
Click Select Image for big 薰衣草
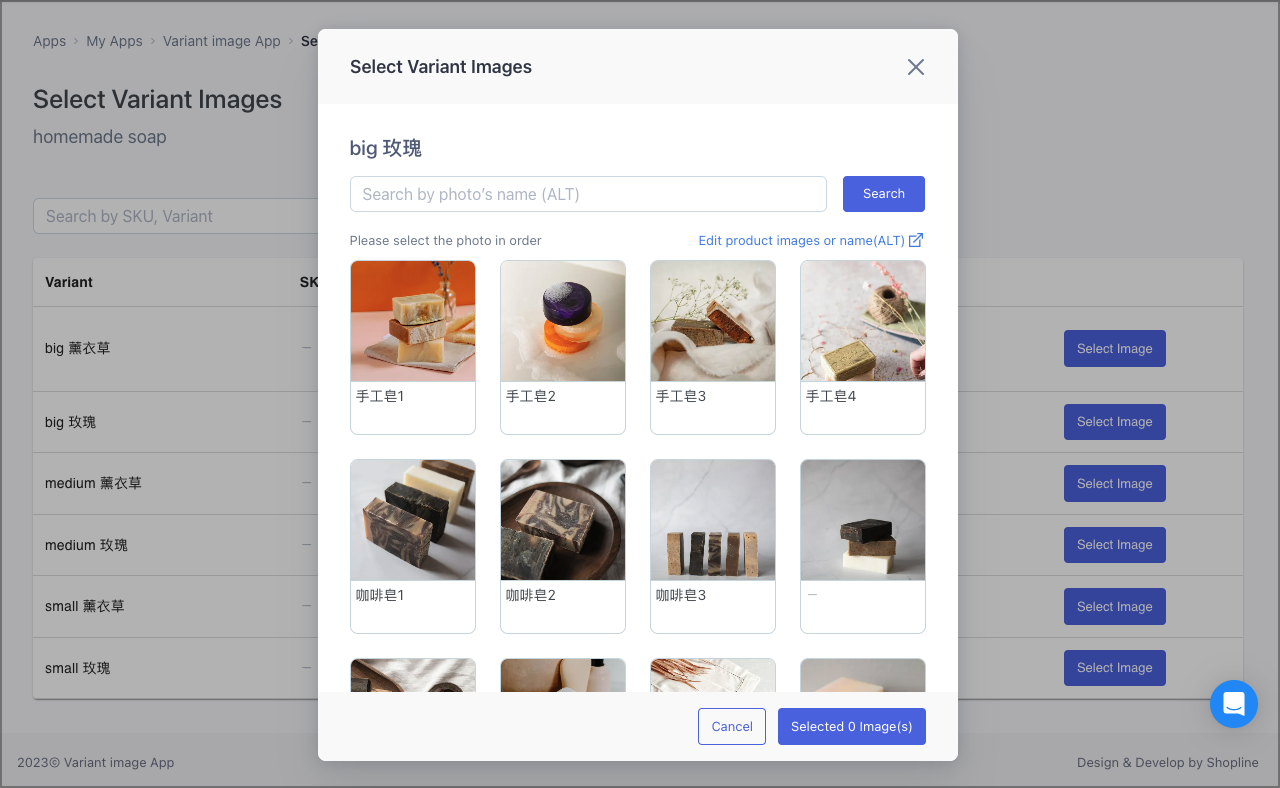1115,349
